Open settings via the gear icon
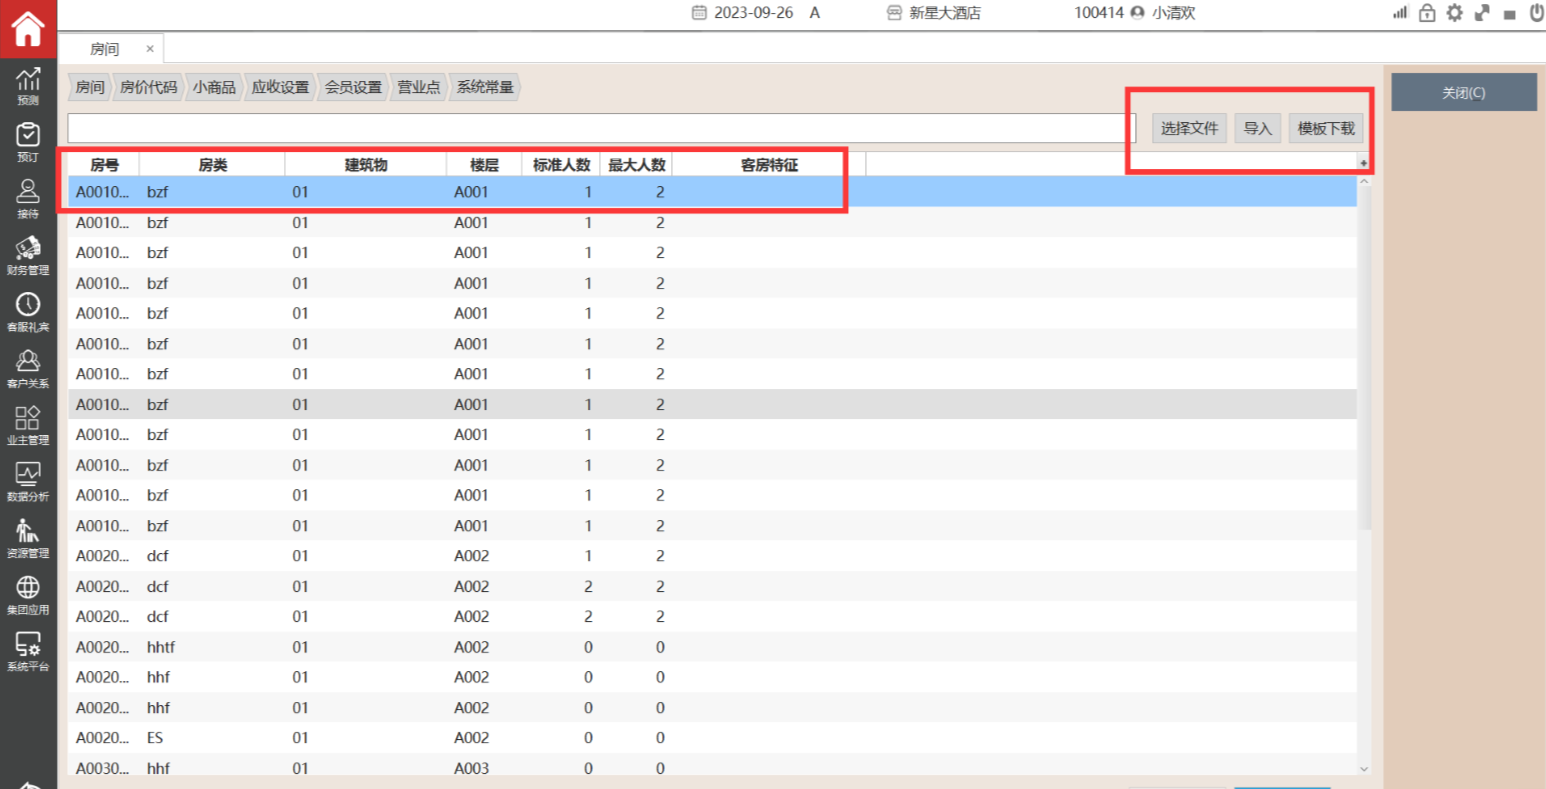The height and width of the screenshot is (789, 1546). [1454, 13]
